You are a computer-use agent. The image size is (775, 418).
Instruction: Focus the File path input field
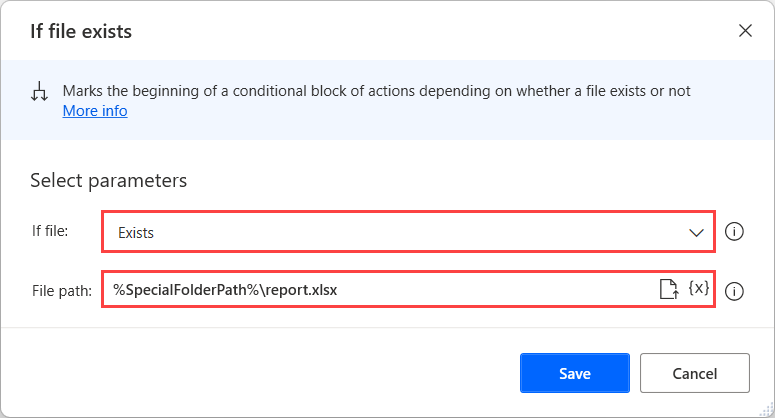[x=408, y=289]
